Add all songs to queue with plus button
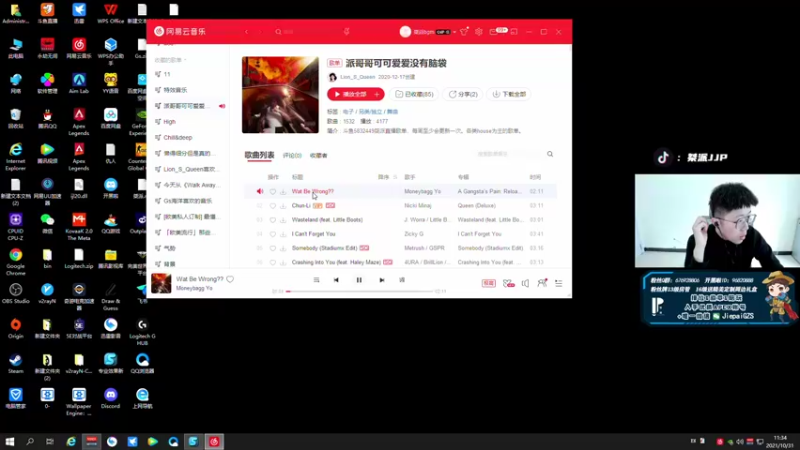This screenshot has width=800, height=450. click(x=377, y=94)
